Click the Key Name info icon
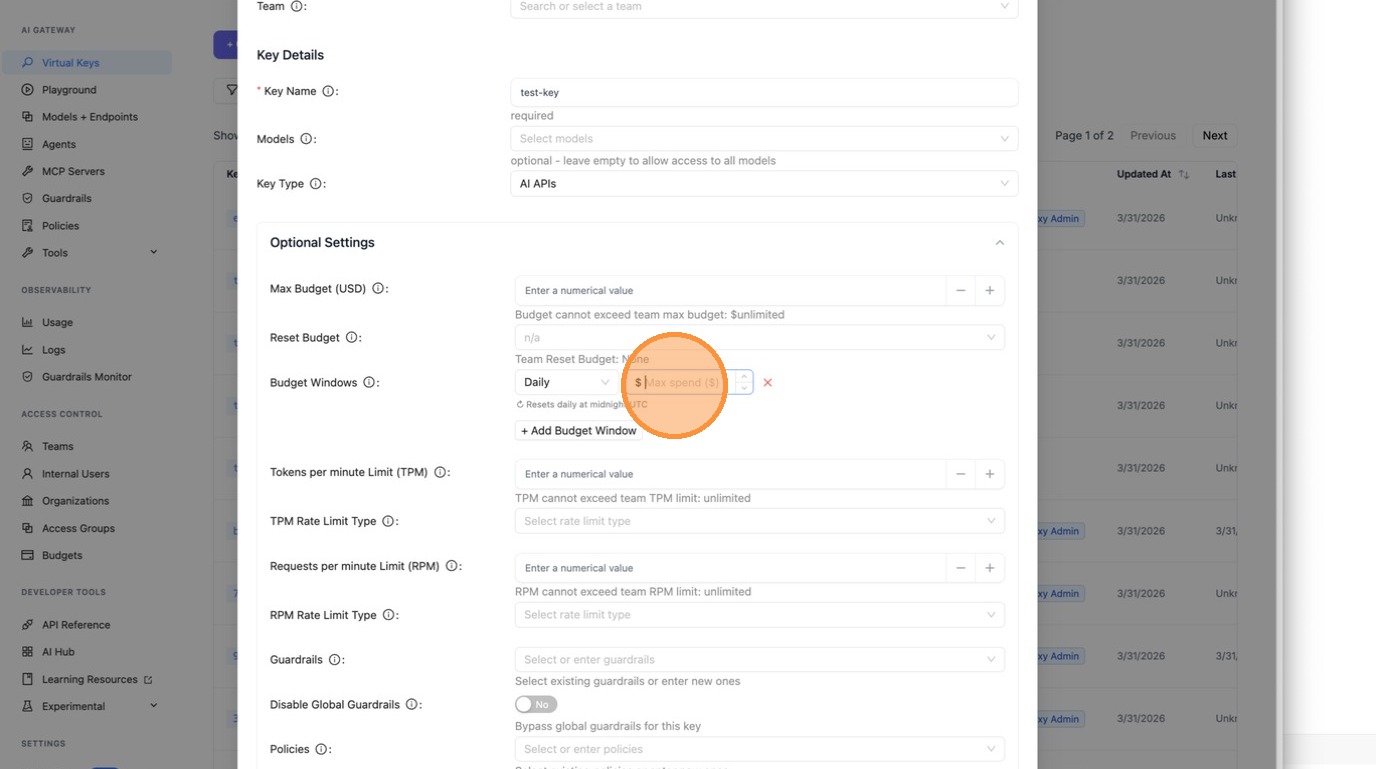The image size is (1376, 769). point(328,91)
